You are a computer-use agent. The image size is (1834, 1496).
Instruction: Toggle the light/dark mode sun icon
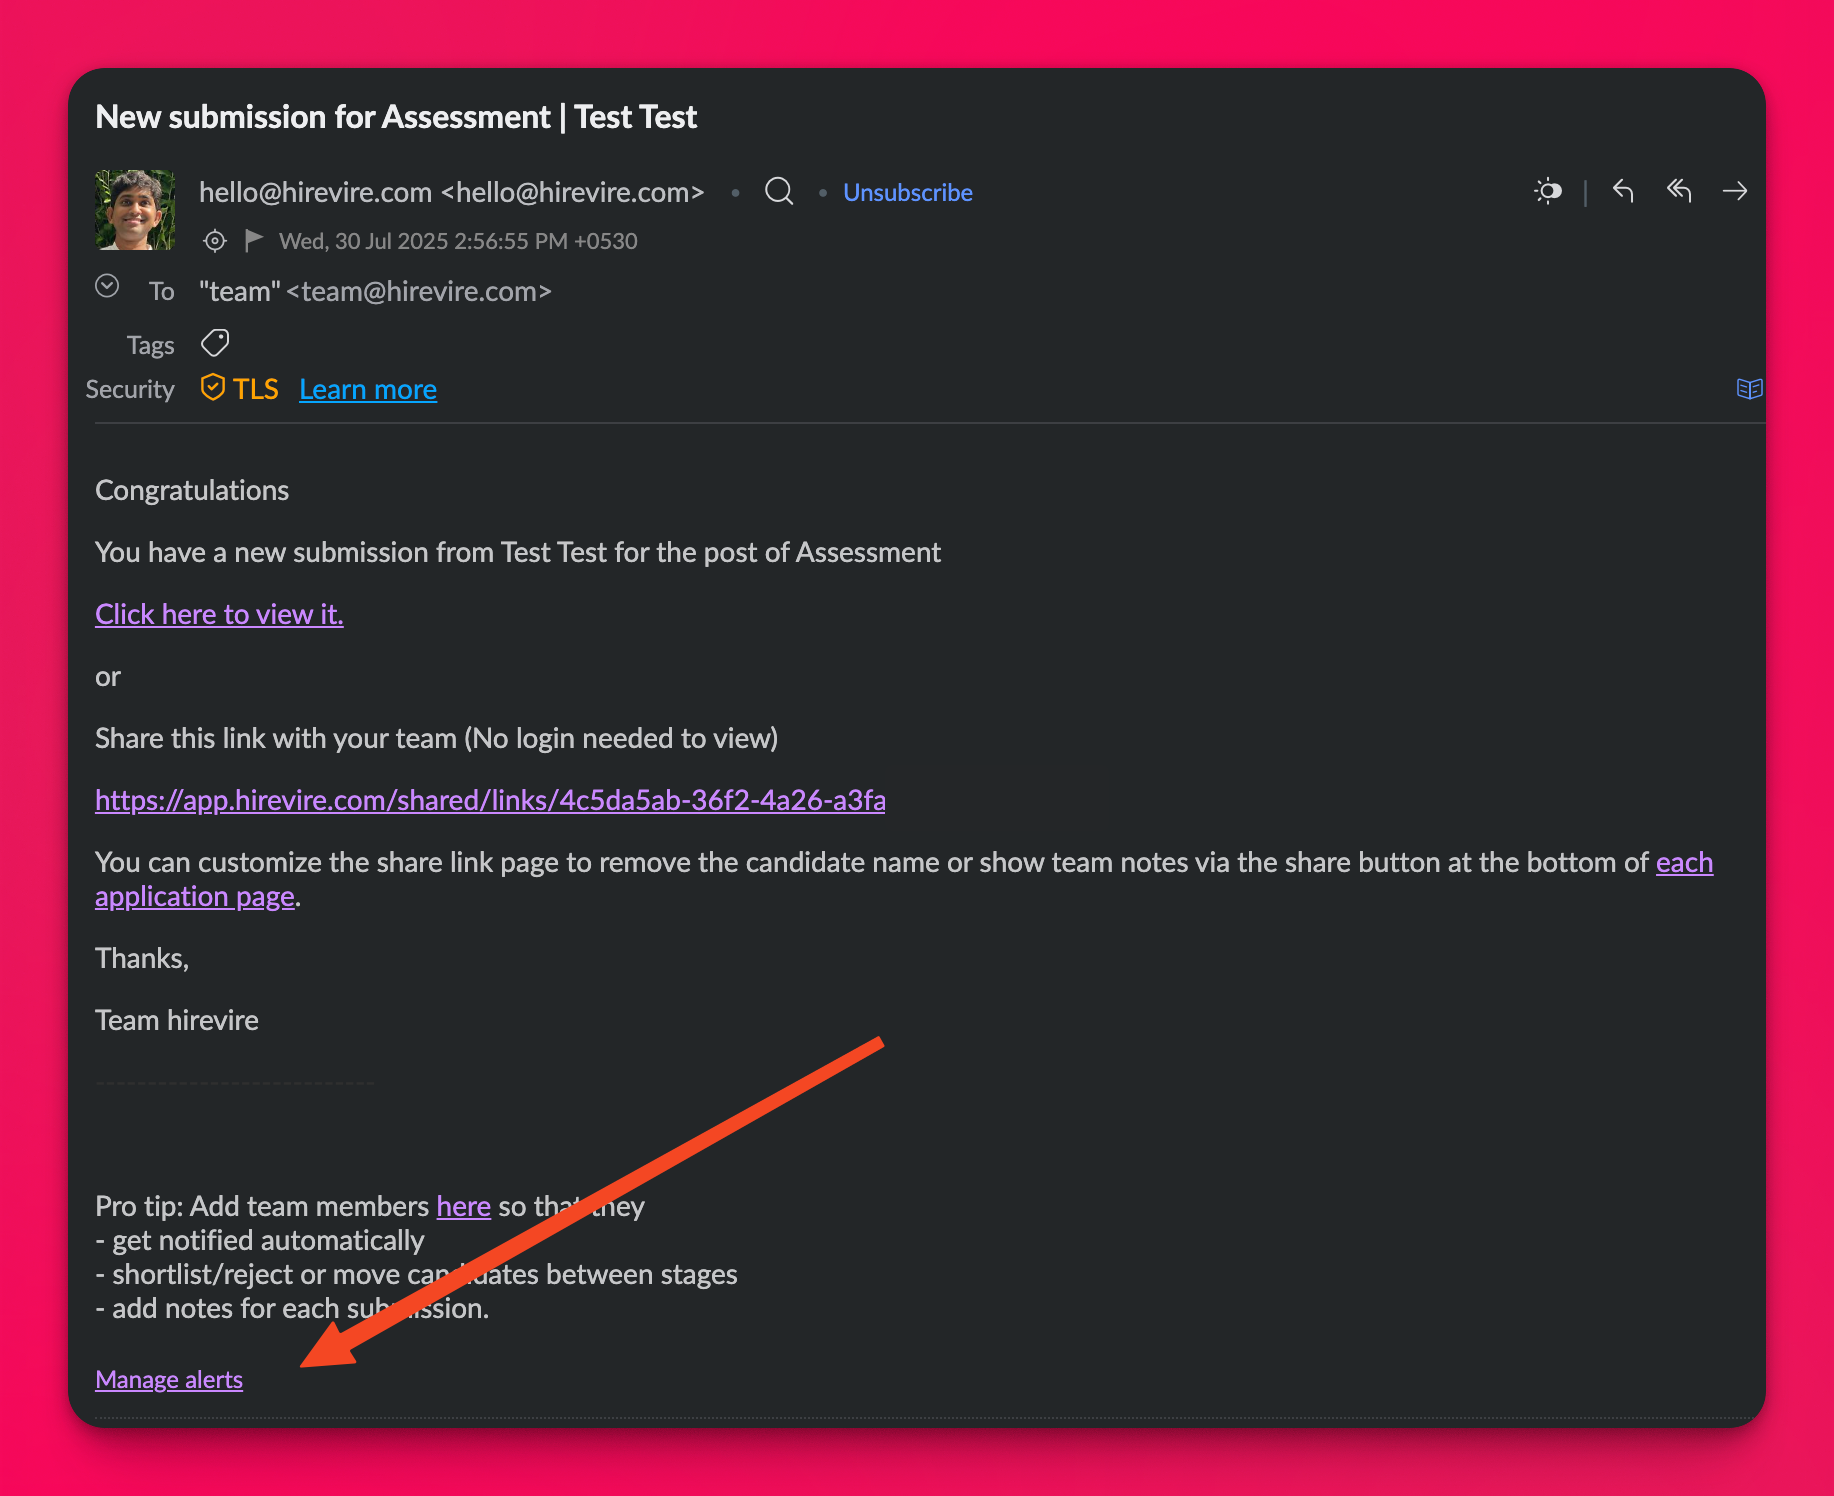[x=1548, y=191]
